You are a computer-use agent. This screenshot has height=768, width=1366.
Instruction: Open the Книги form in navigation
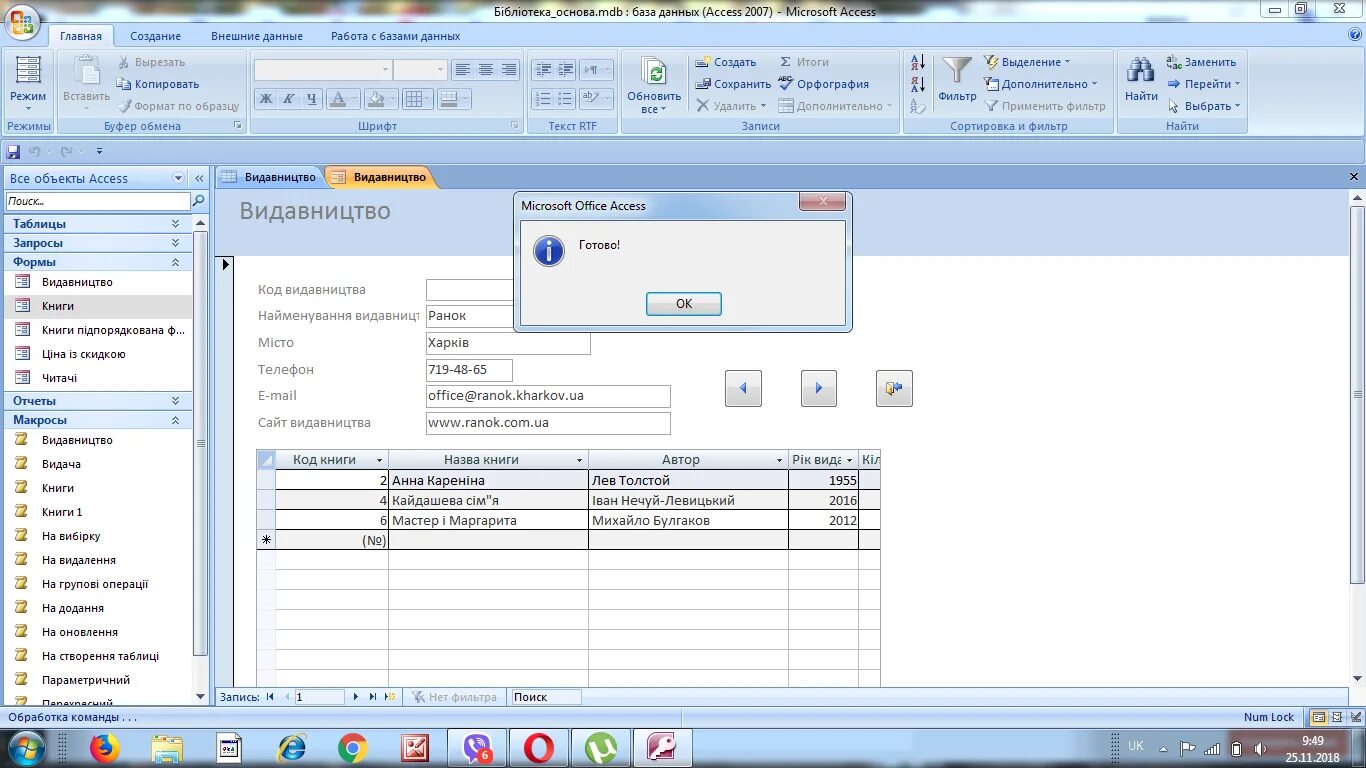pos(98,306)
